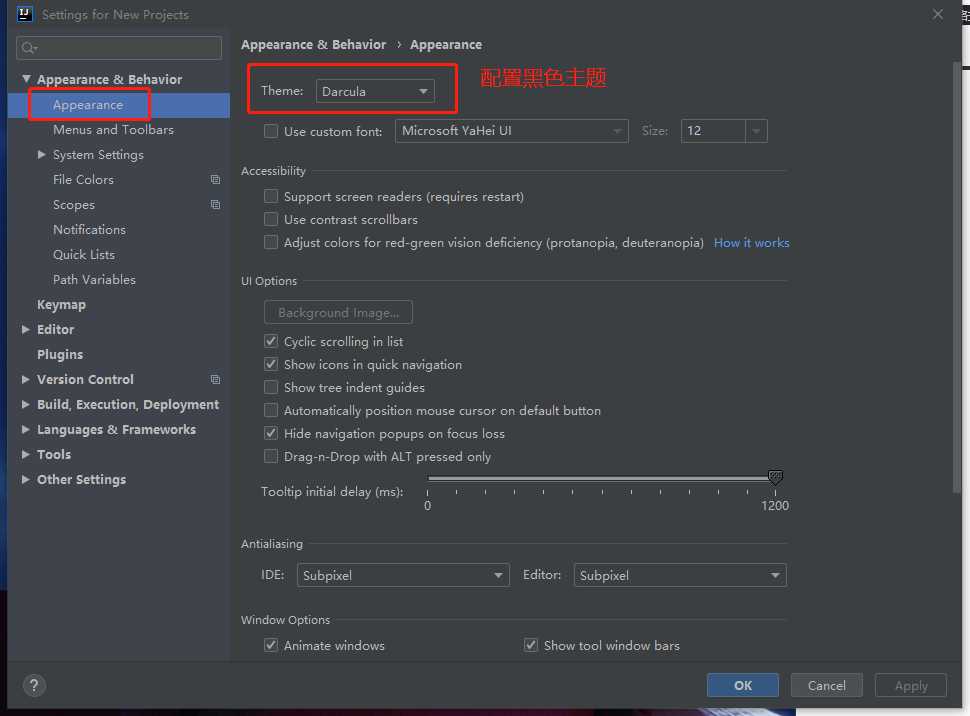
Task: Enable Use custom font checkbox
Action: [271, 131]
